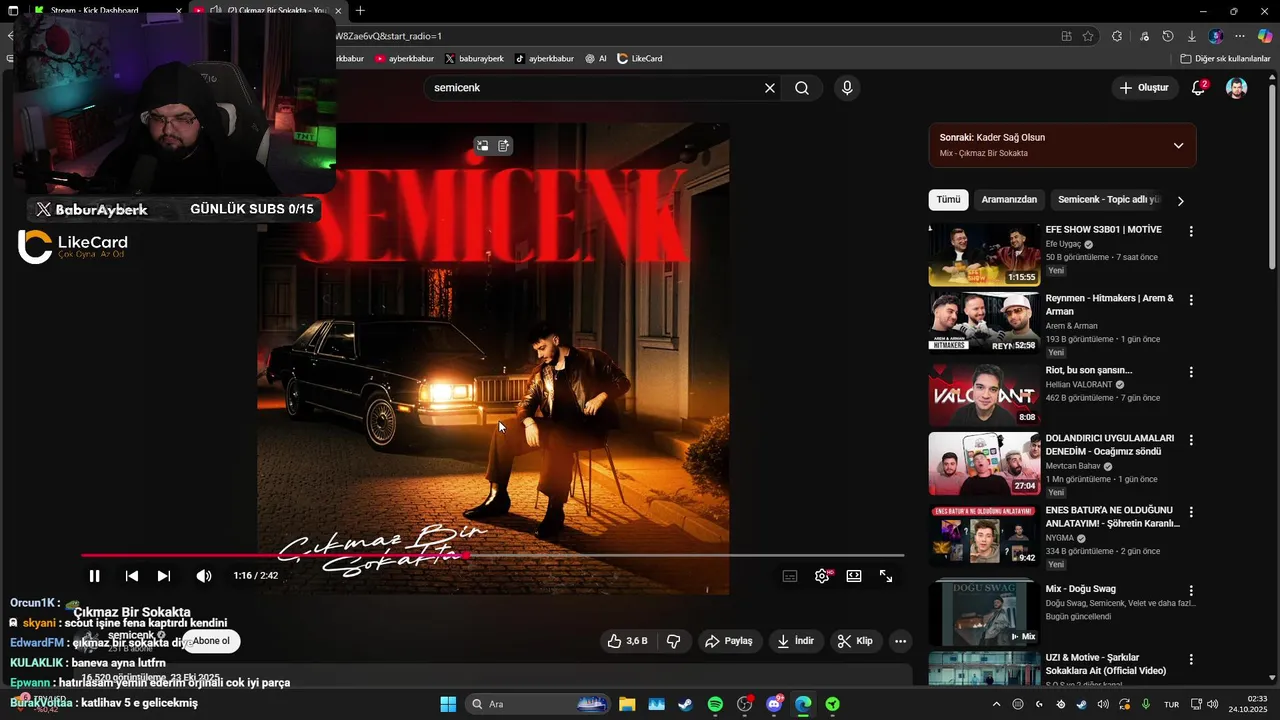This screenshot has width=1280, height=720.
Task: Click the Abone ol subscribe button
Action: point(211,641)
